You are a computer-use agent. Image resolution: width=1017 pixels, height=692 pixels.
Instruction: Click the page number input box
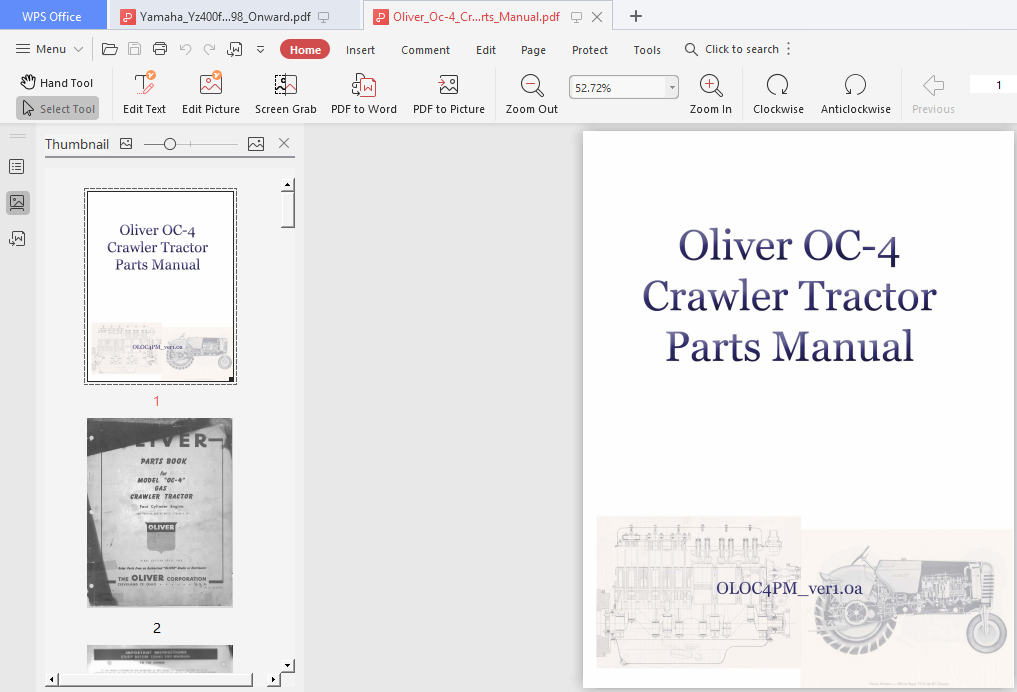[x=993, y=84]
